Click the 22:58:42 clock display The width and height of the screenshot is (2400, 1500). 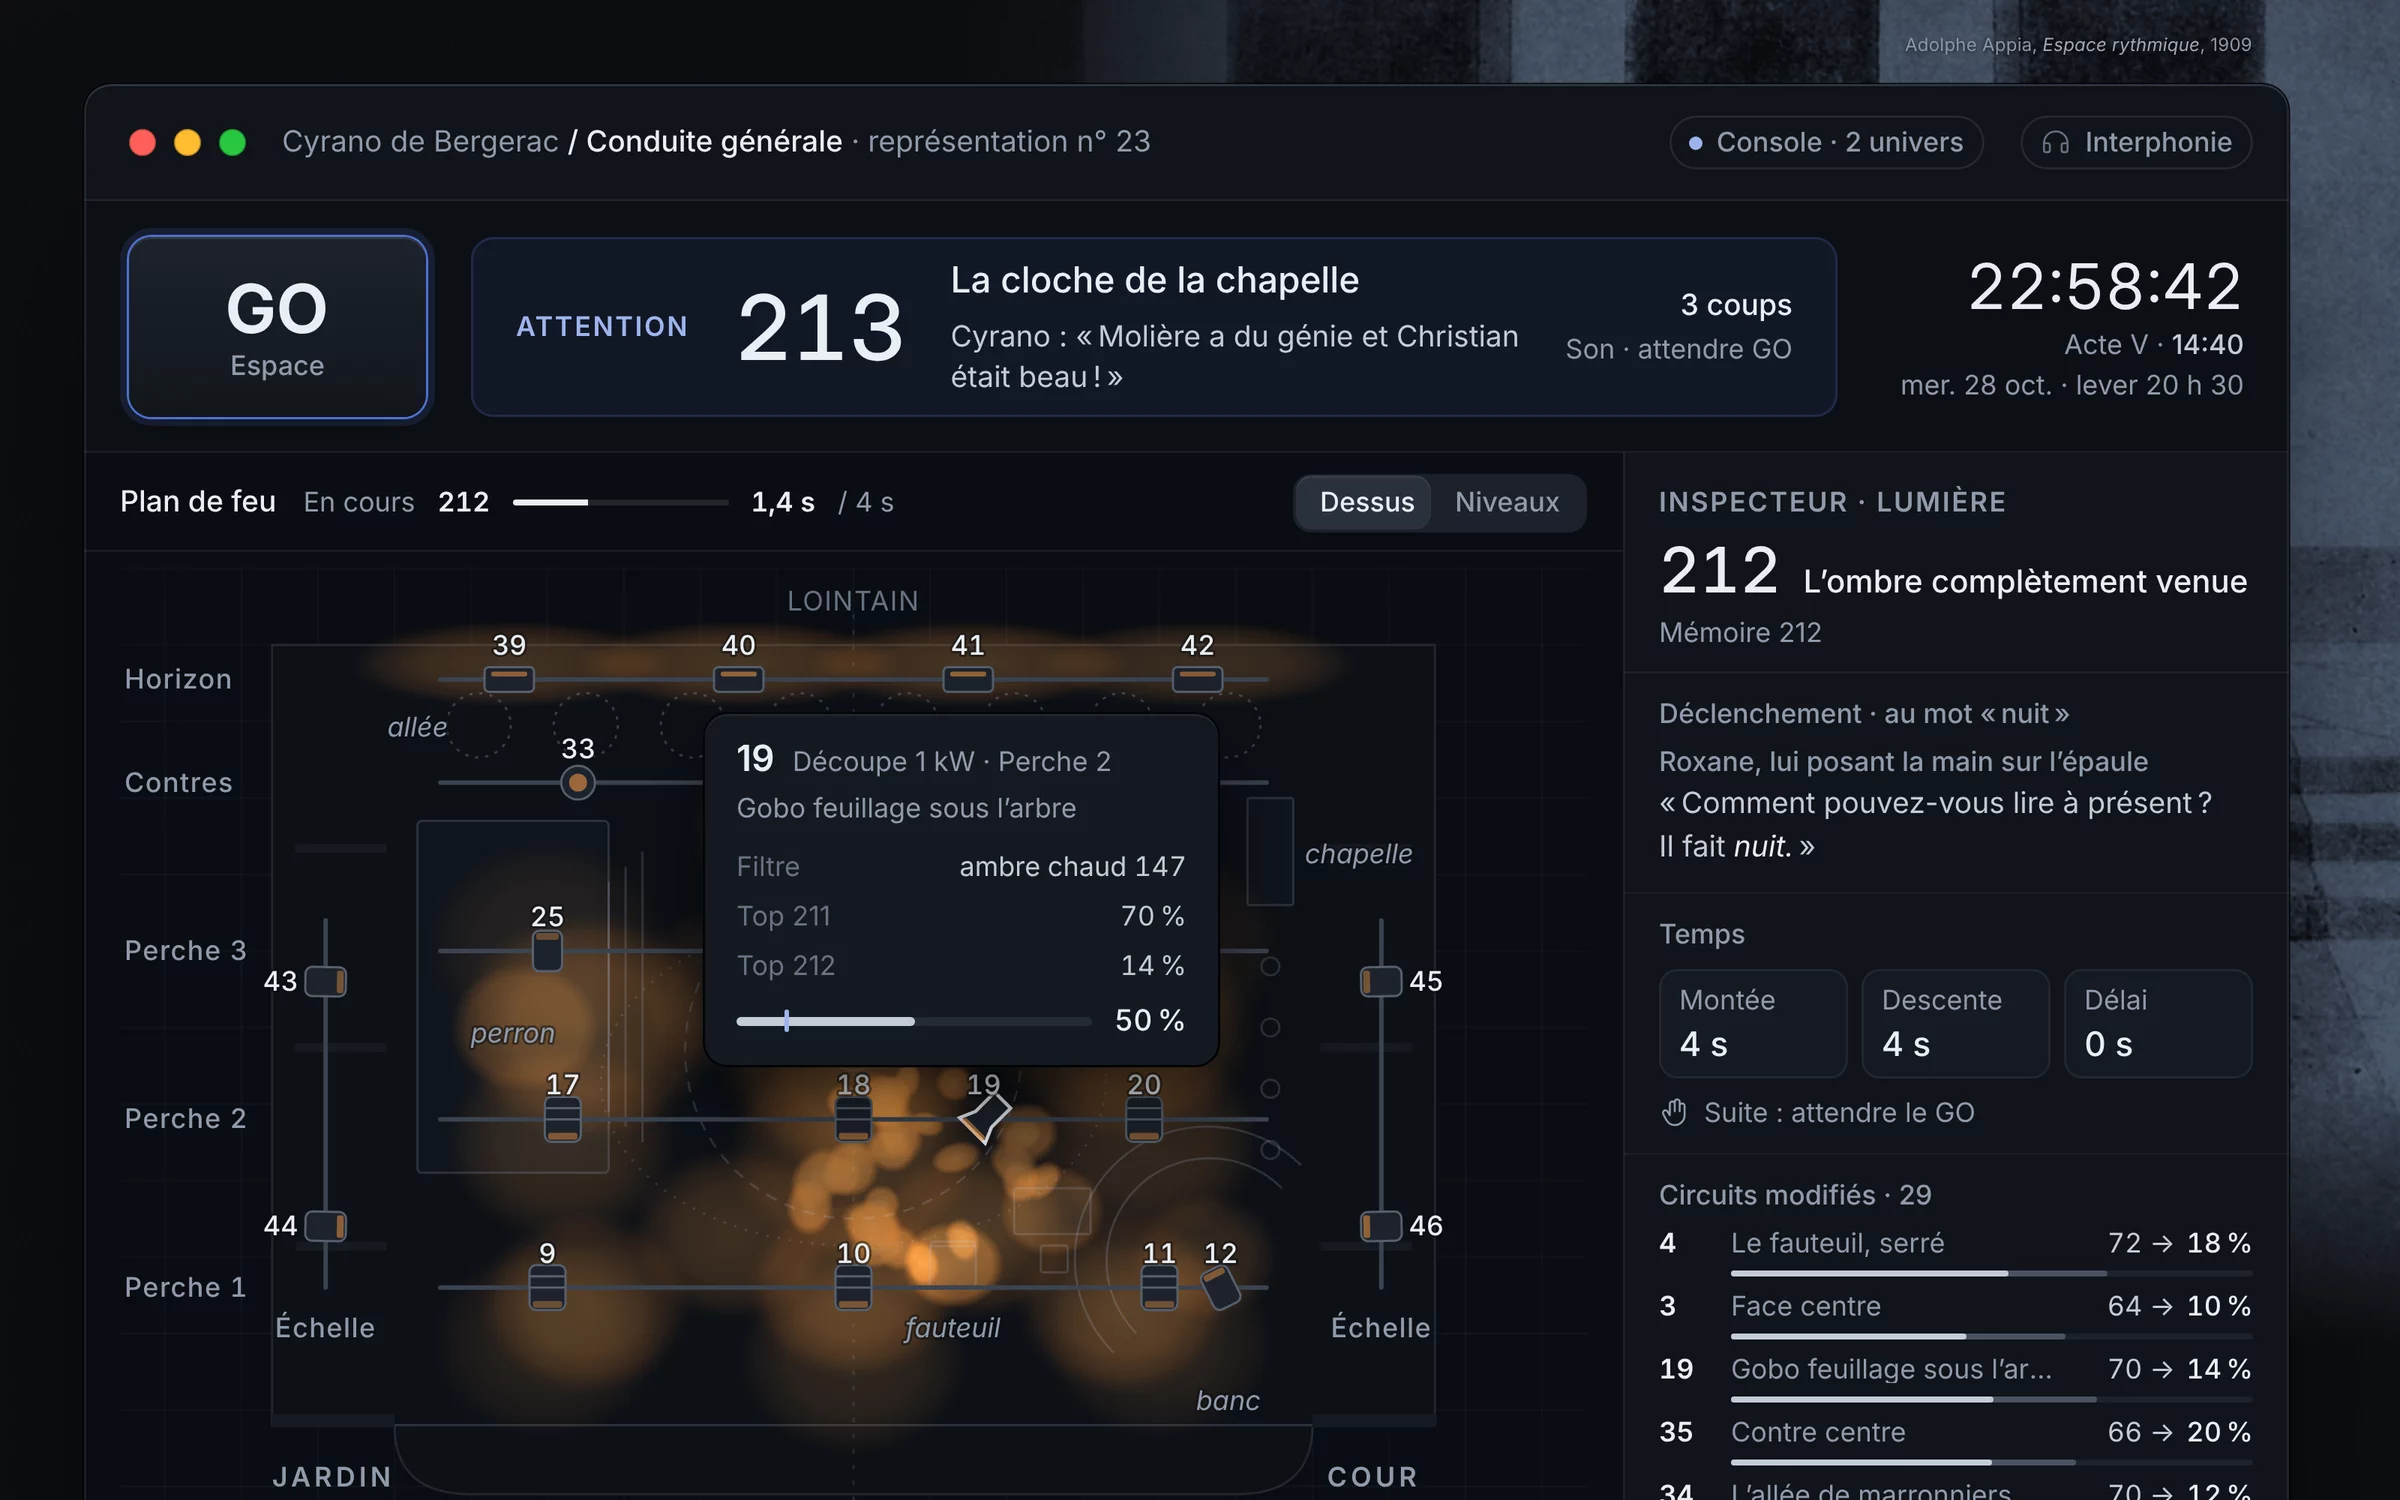2105,287
